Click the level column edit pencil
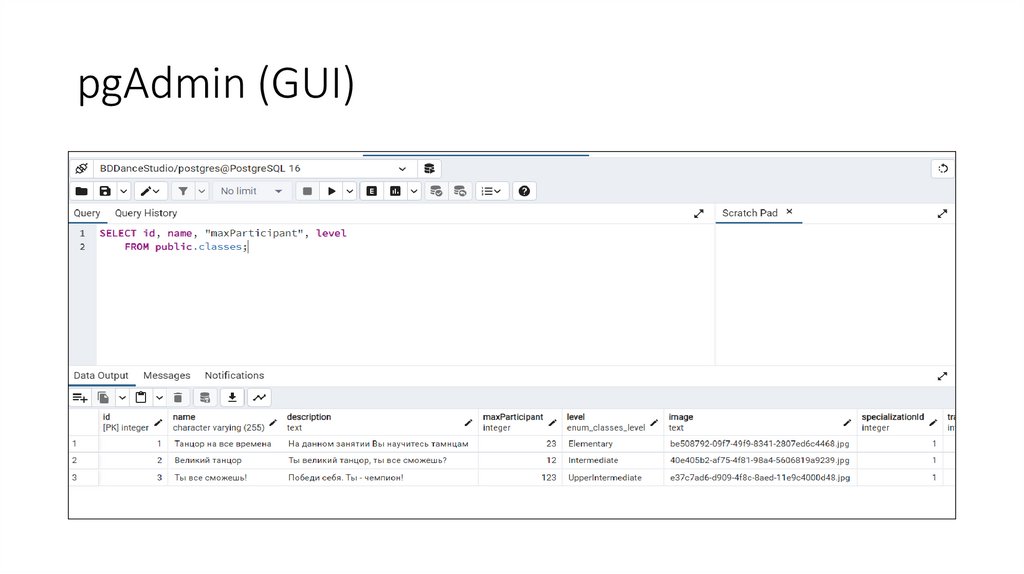 [x=654, y=423]
